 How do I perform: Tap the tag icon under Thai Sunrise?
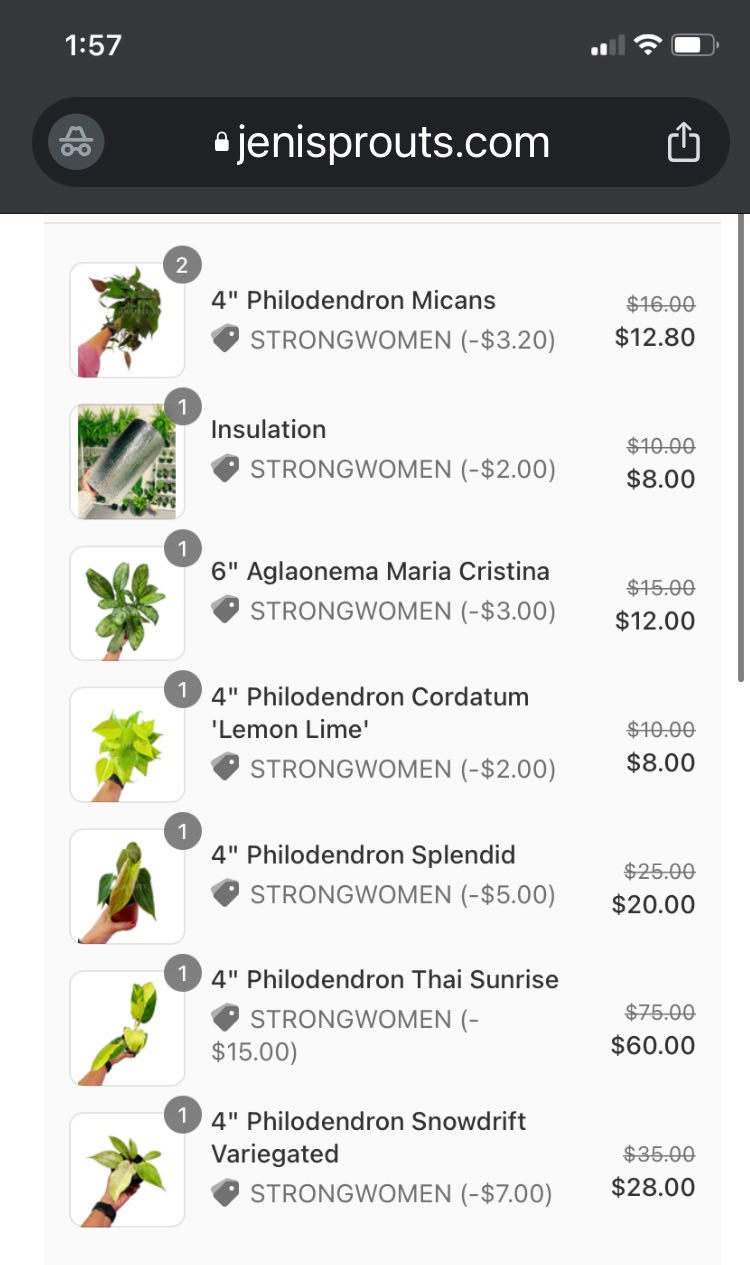point(226,1018)
